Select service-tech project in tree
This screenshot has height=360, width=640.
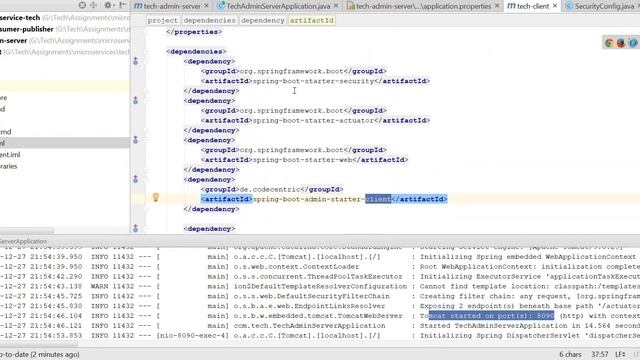(x=65, y=18)
